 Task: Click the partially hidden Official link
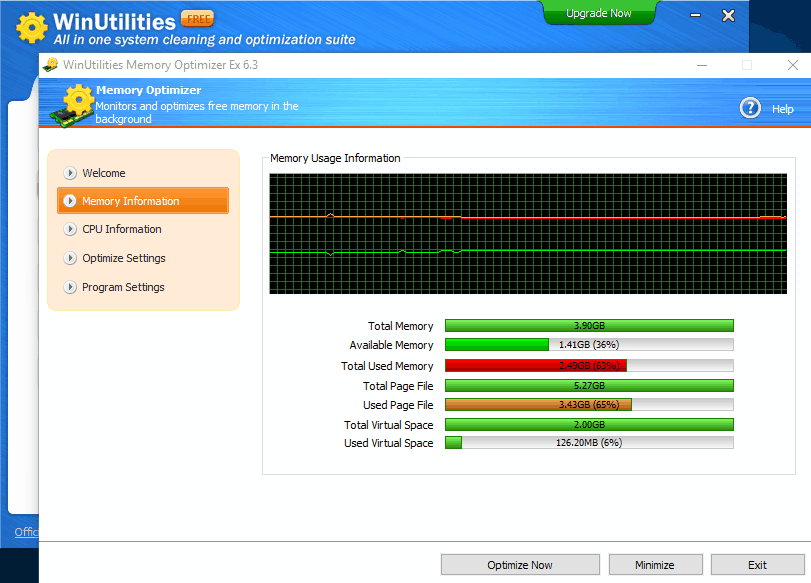26,532
